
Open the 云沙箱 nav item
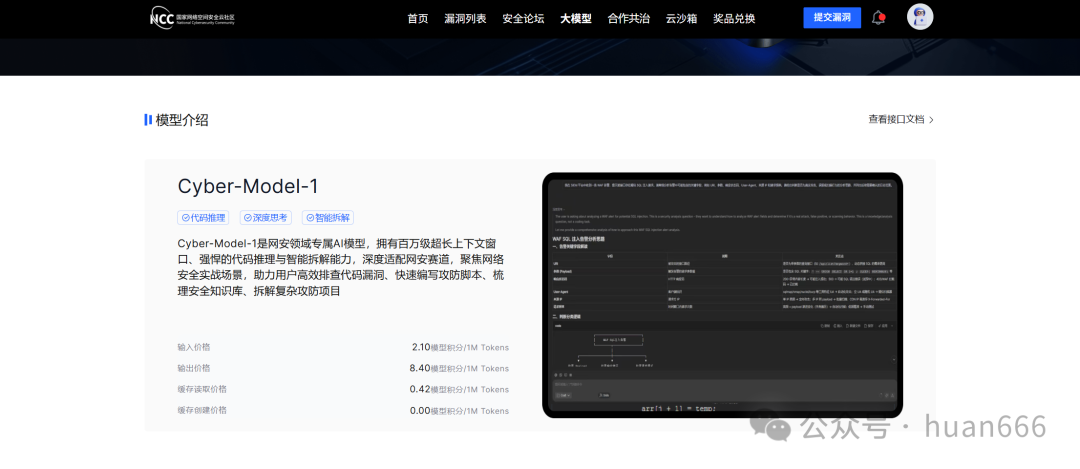[x=681, y=19]
